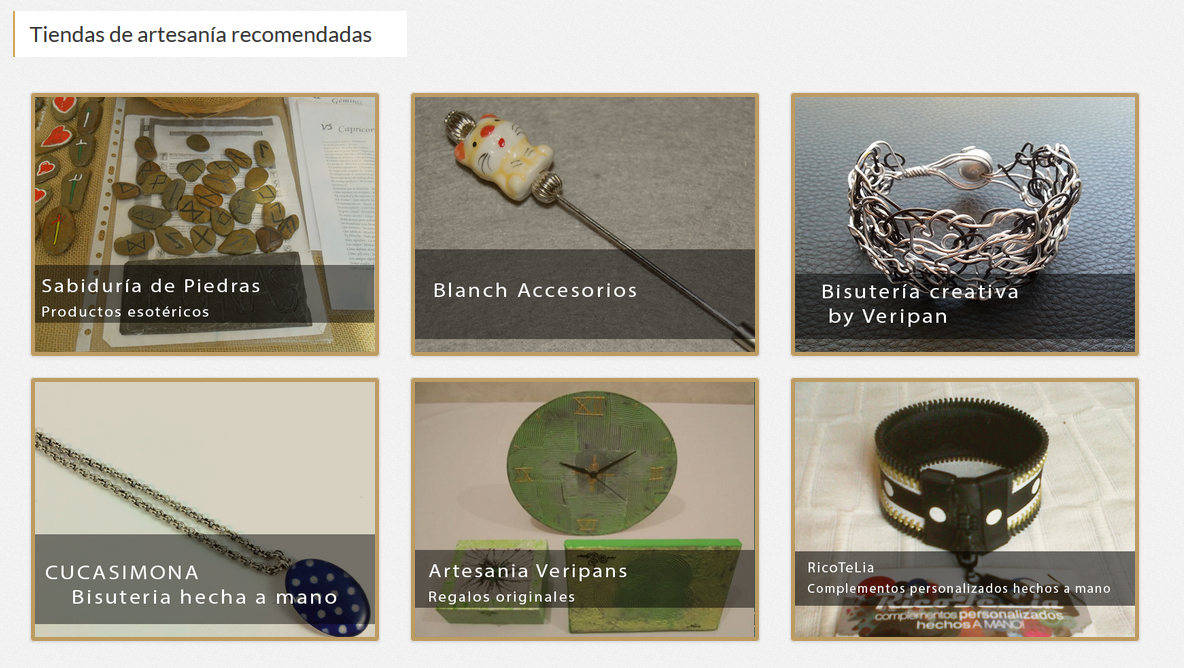Click the RicoTeLia shop title

click(840, 568)
